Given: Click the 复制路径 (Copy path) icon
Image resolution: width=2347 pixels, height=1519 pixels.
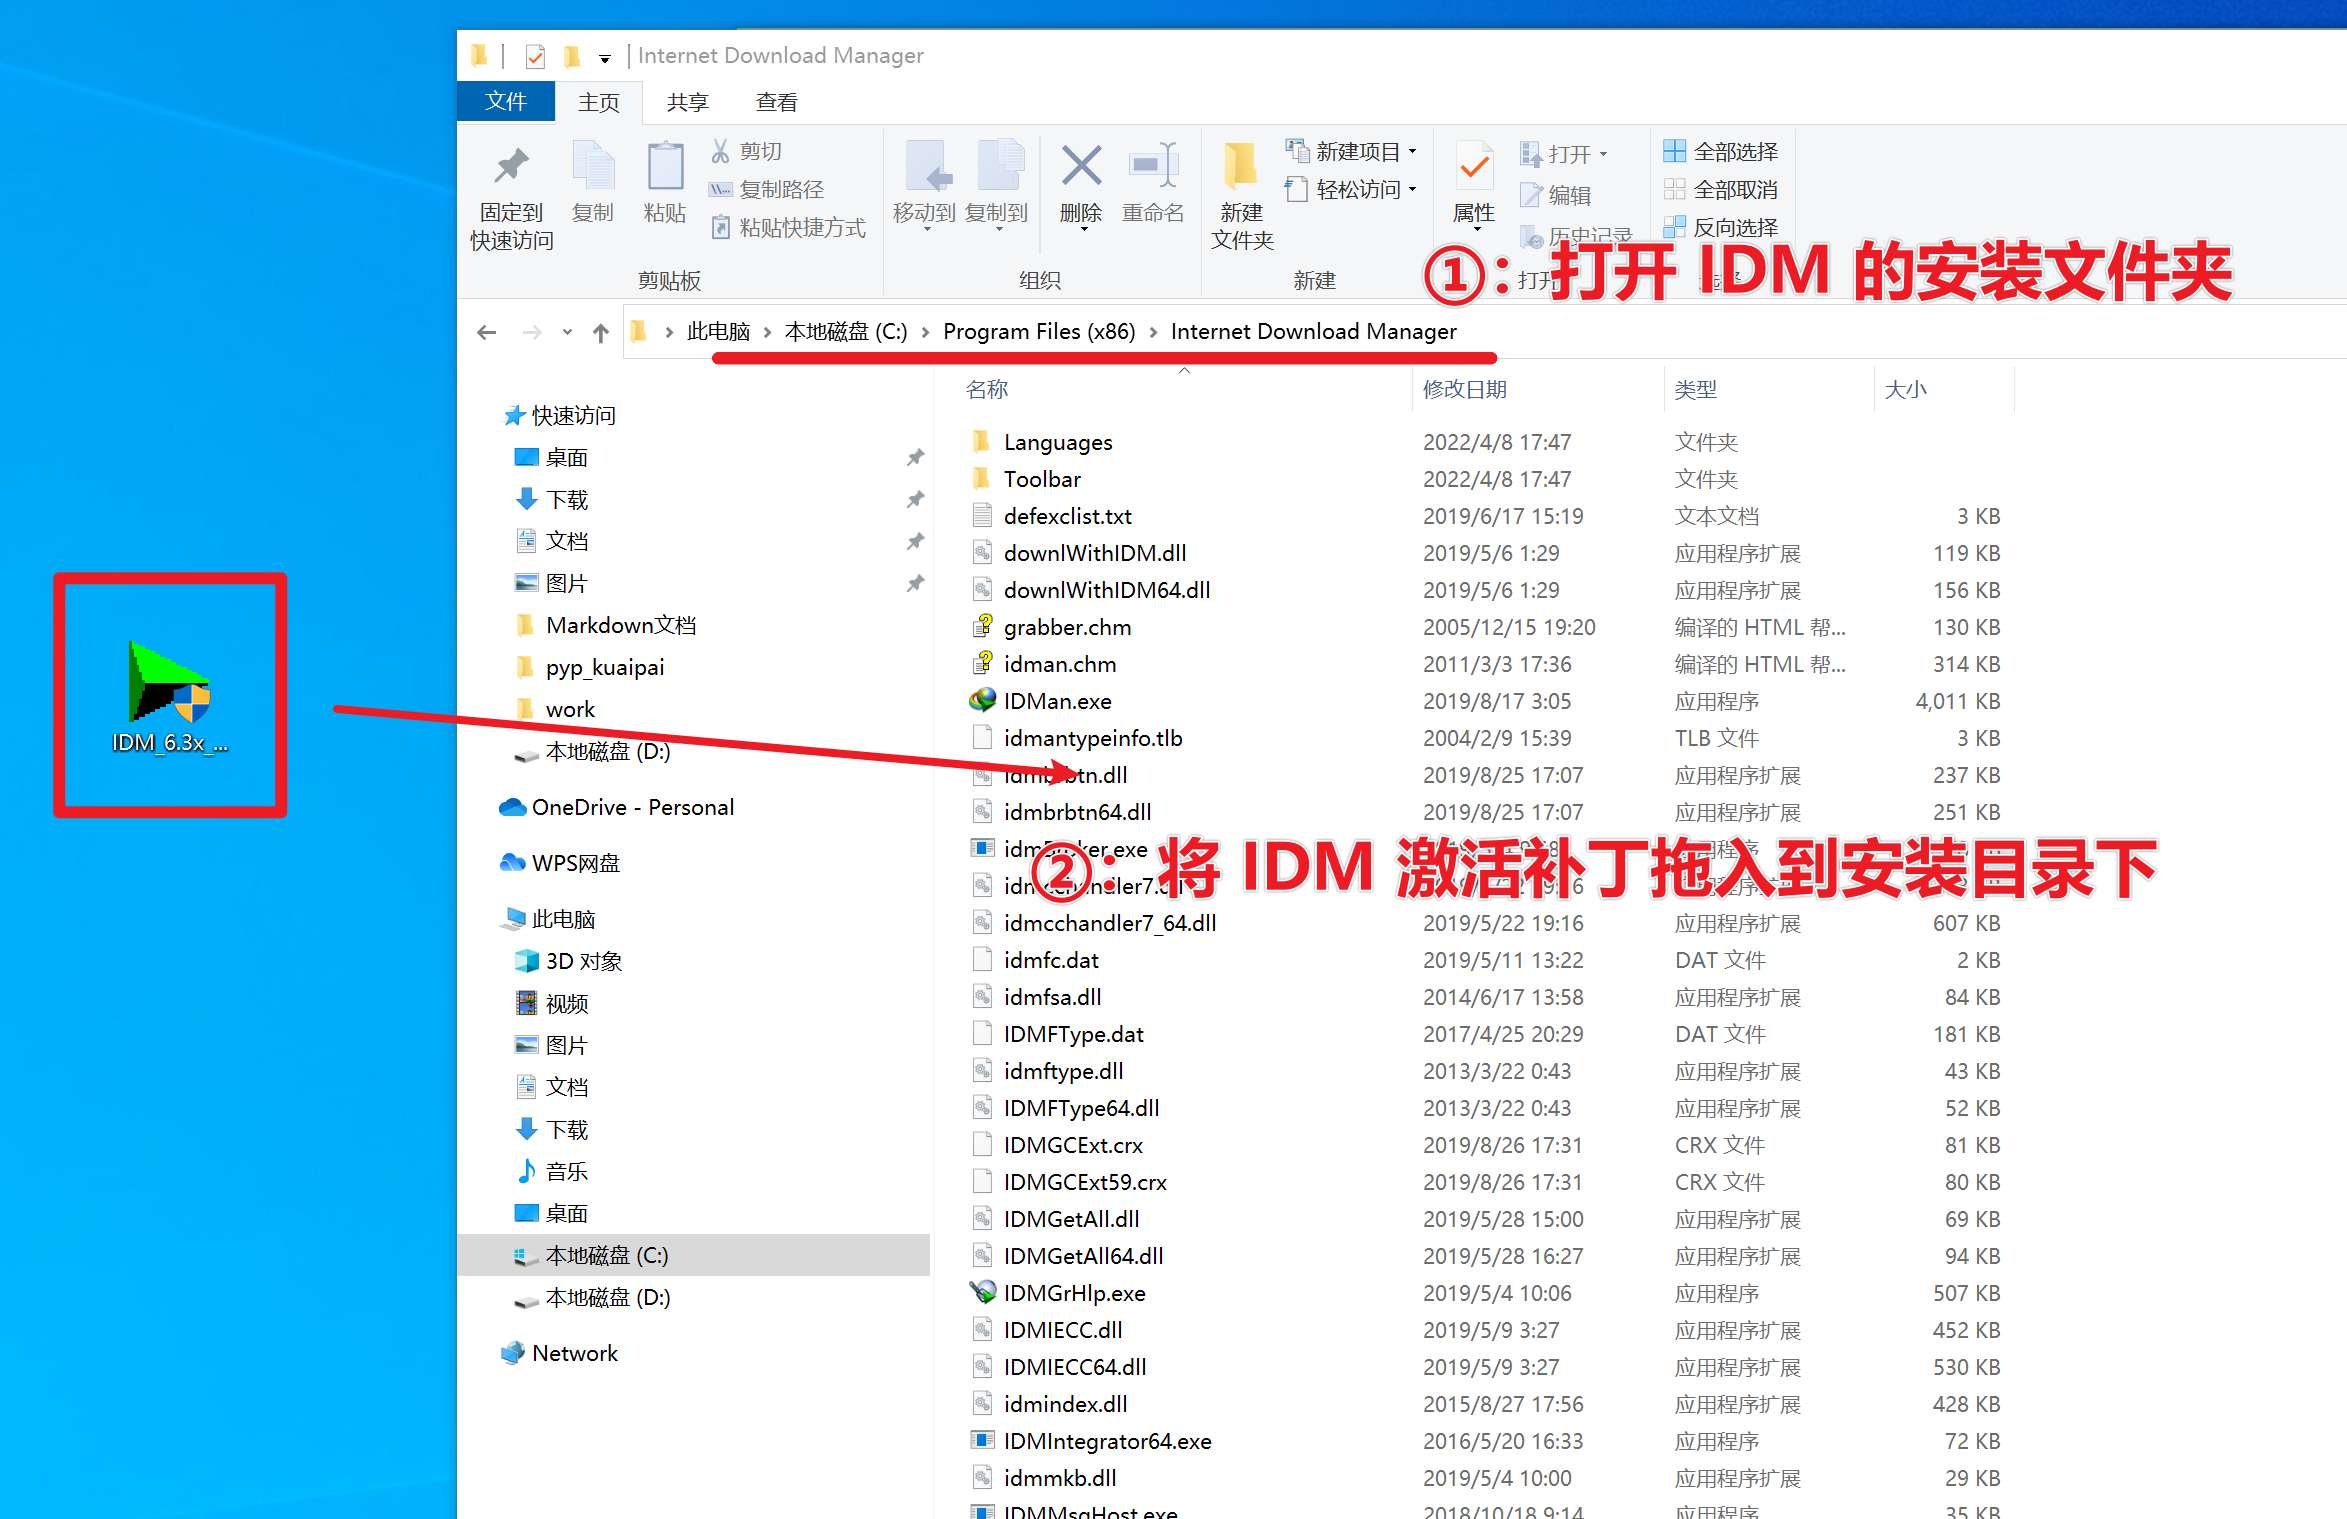Looking at the screenshot, I should (722, 189).
